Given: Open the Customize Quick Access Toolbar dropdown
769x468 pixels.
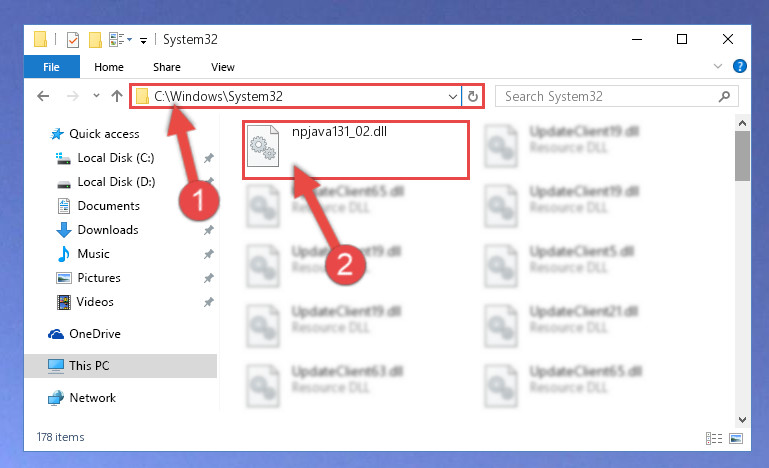Looking at the screenshot, I should pos(143,41).
